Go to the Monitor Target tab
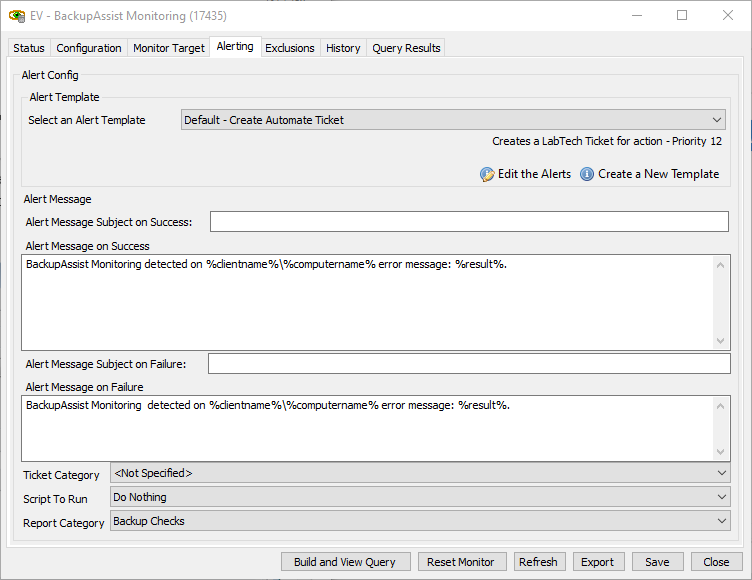The width and height of the screenshot is (752, 580). pos(169,48)
